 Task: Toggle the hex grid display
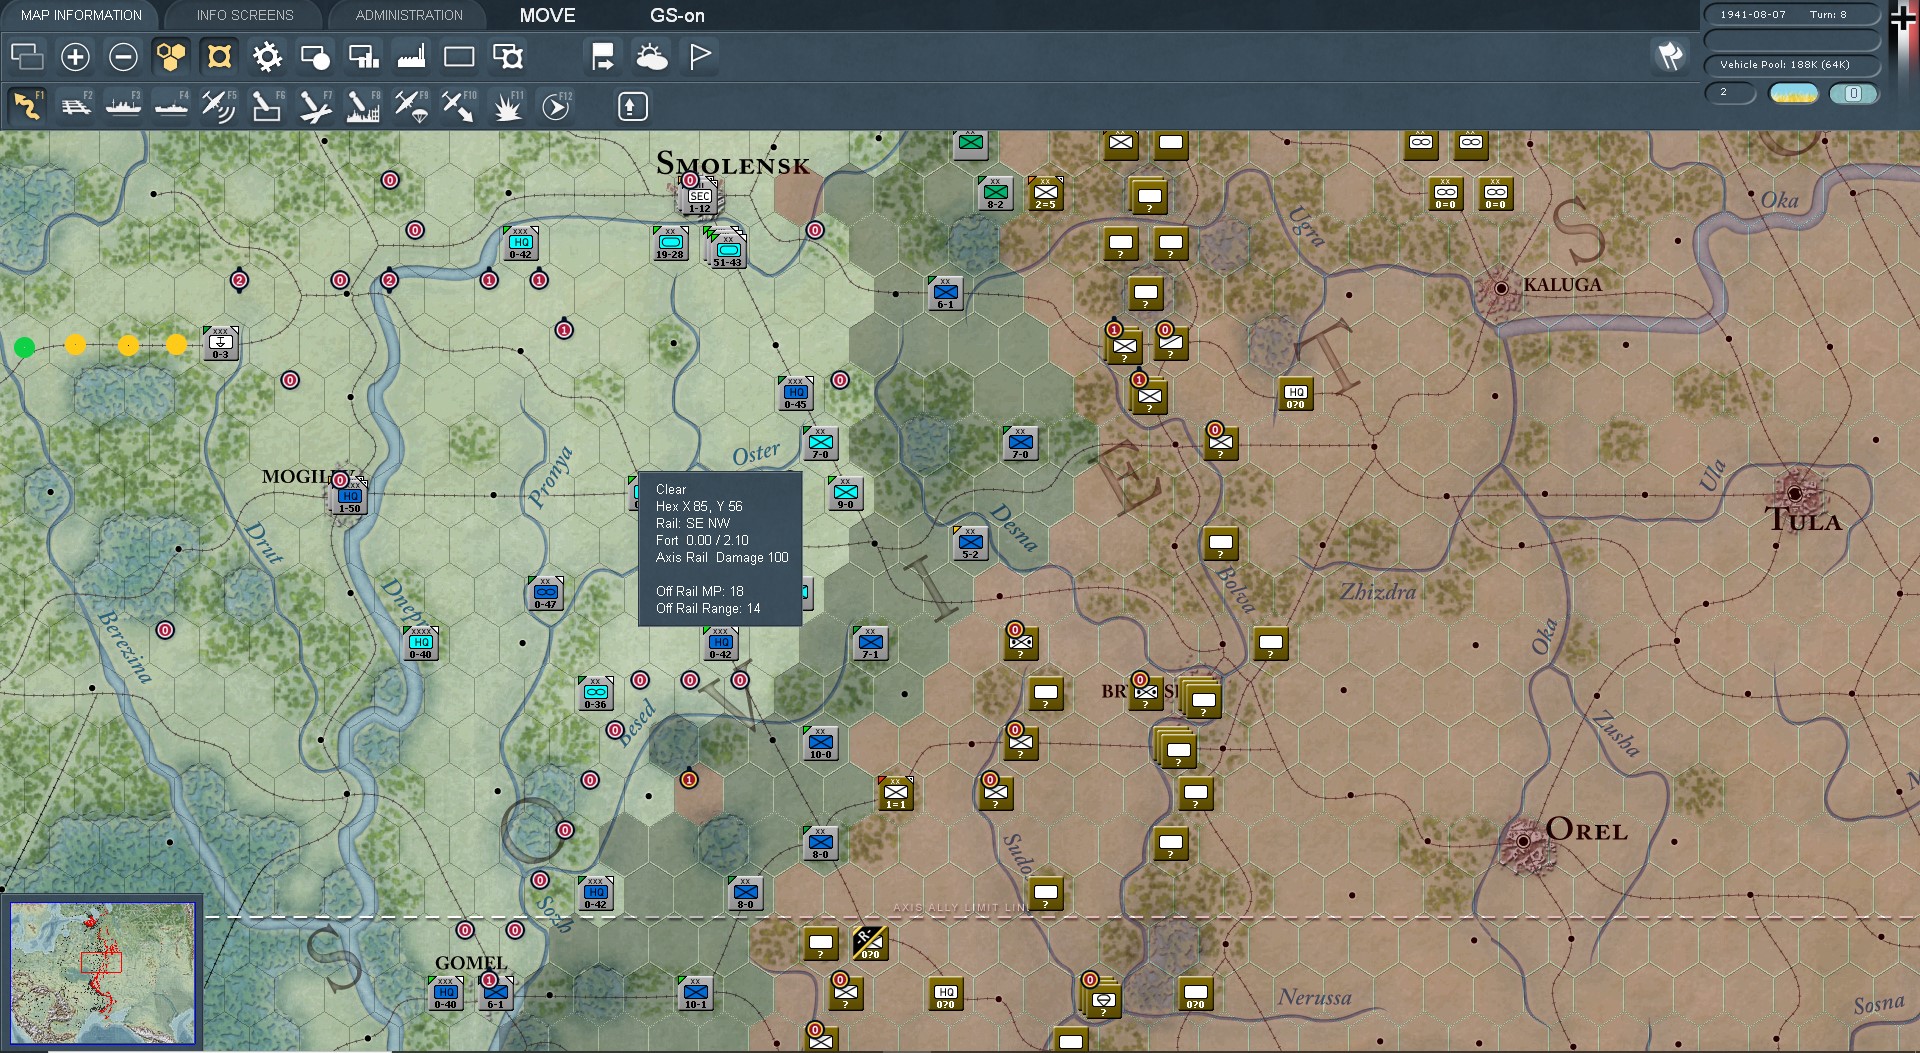point(171,57)
